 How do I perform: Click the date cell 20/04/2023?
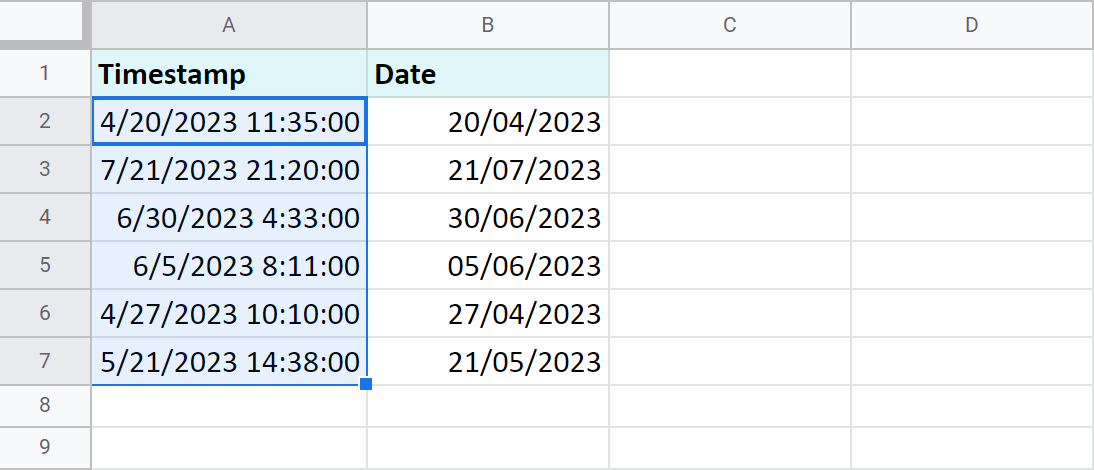[488, 122]
